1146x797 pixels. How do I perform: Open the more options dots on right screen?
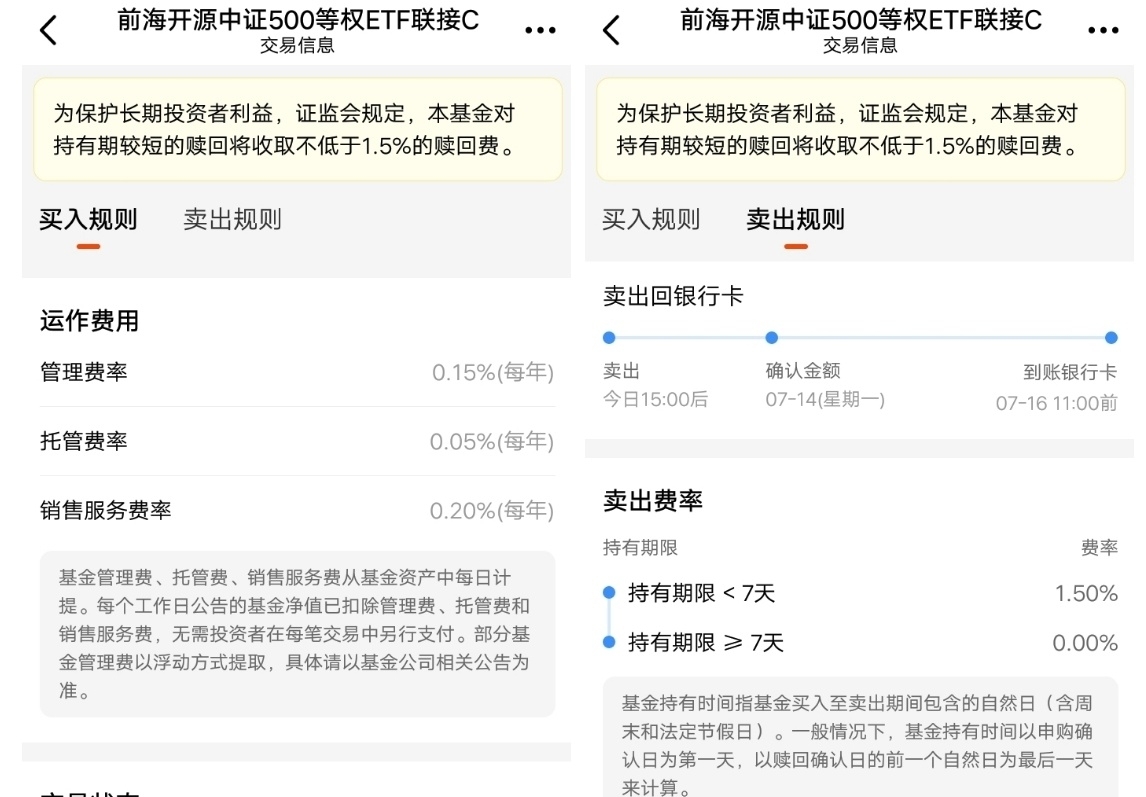tap(1103, 30)
